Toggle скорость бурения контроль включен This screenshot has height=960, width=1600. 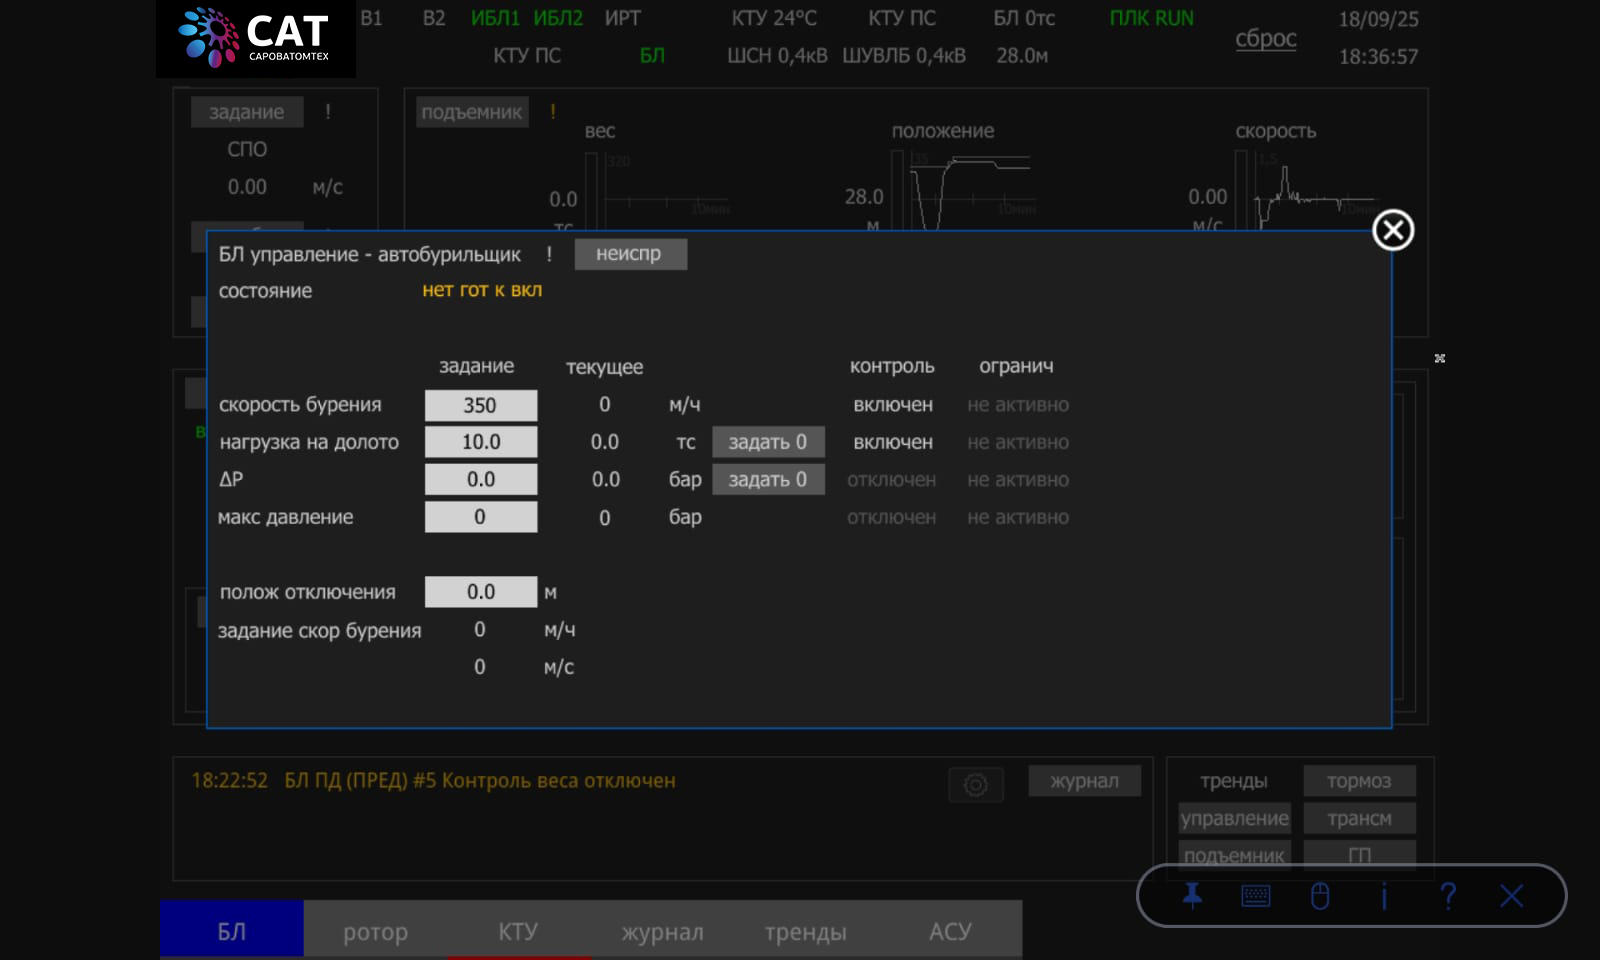pos(893,405)
